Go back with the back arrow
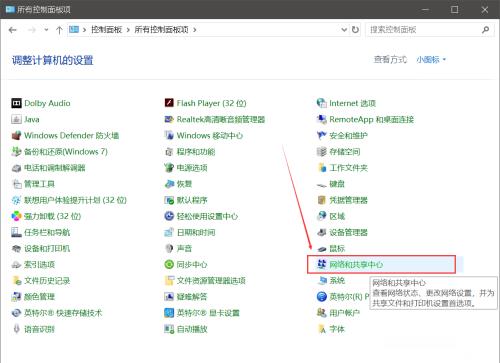This screenshot has width=500, height=363. point(13,30)
